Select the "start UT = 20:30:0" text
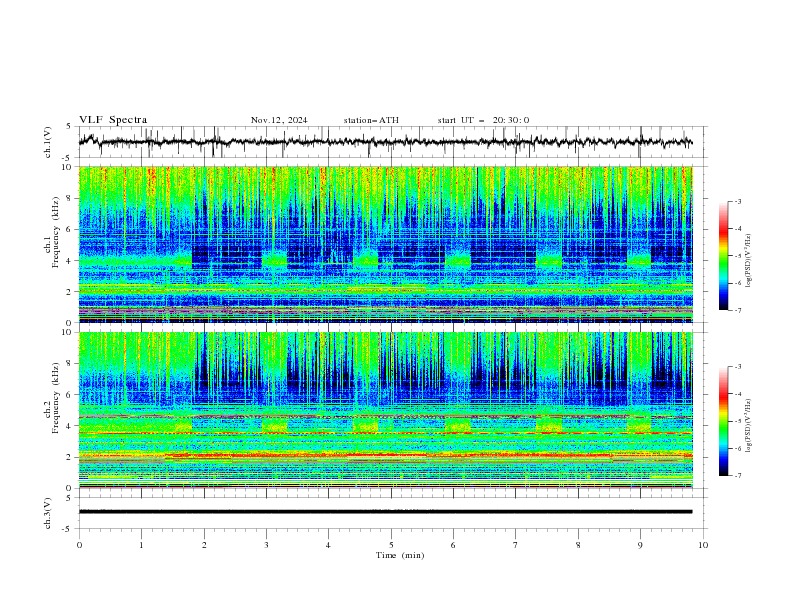This screenshot has width=792, height=612. click(483, 120)
